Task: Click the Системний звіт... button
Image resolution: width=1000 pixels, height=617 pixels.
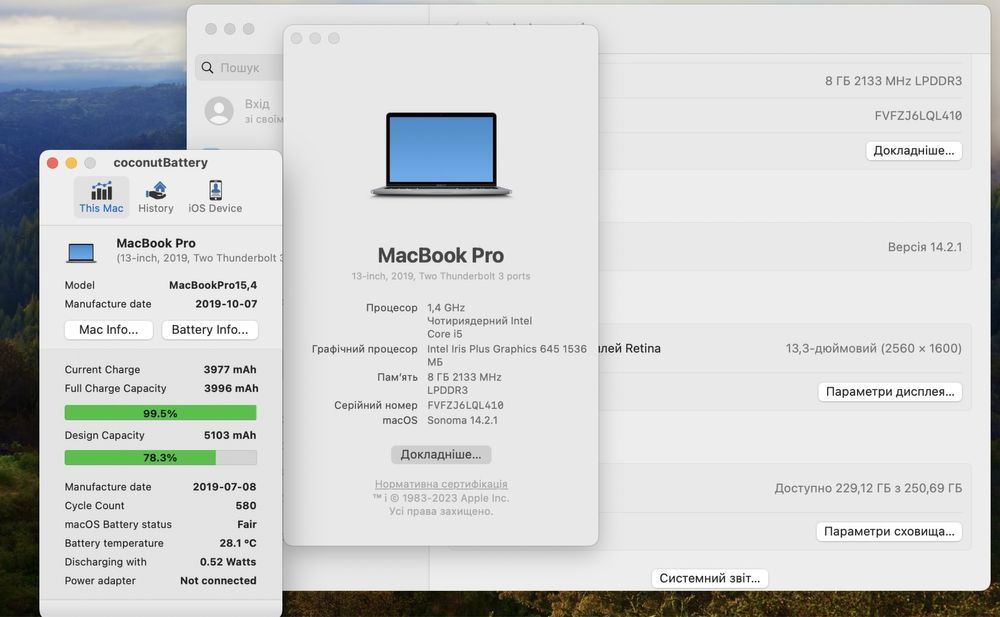Action: (710, 578)
